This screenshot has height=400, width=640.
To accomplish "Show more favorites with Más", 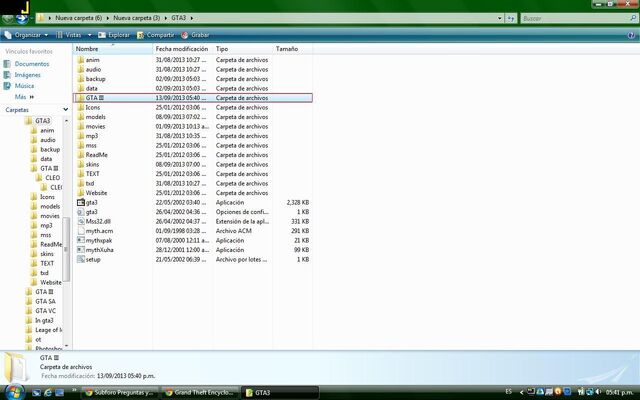I will pyautogui.click(x=24, y=97).
